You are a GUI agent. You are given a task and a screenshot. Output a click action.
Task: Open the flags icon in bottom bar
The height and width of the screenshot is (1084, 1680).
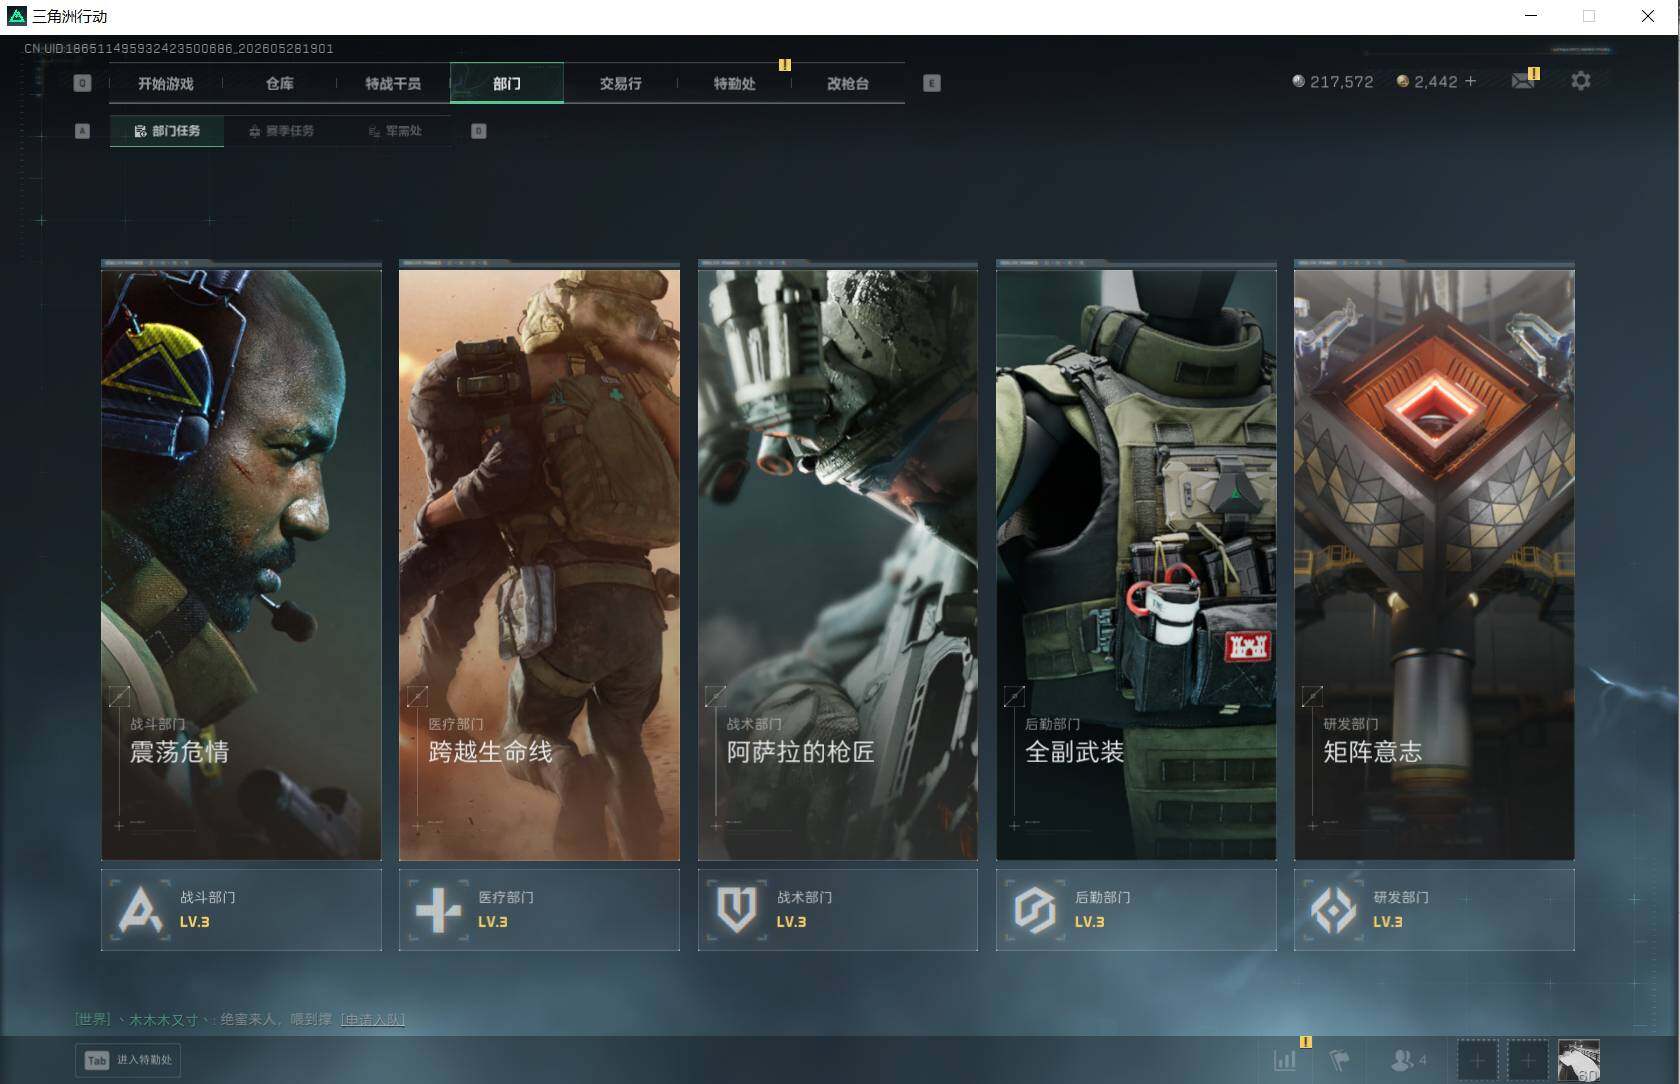point(1339,1060)
